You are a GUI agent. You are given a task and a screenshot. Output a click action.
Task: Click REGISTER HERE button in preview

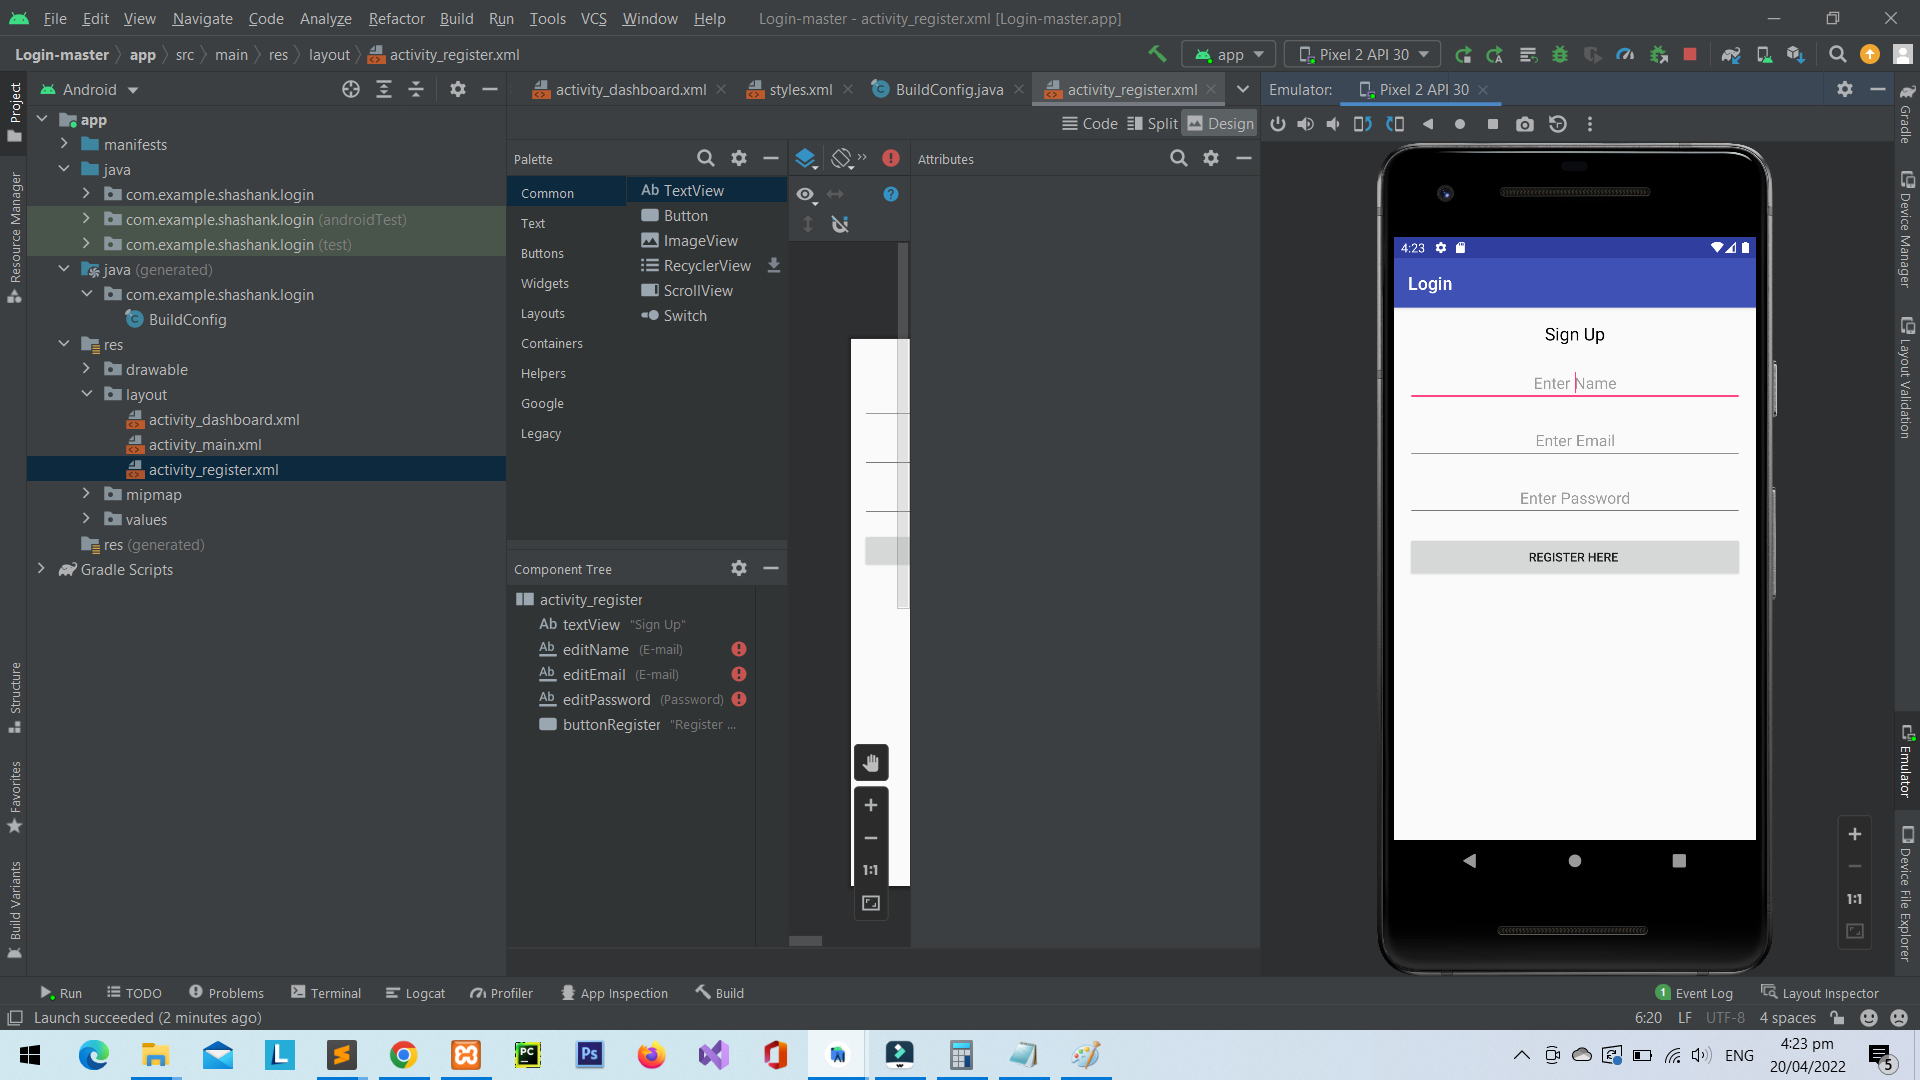pyautogui.click(x=1573, y=555)
